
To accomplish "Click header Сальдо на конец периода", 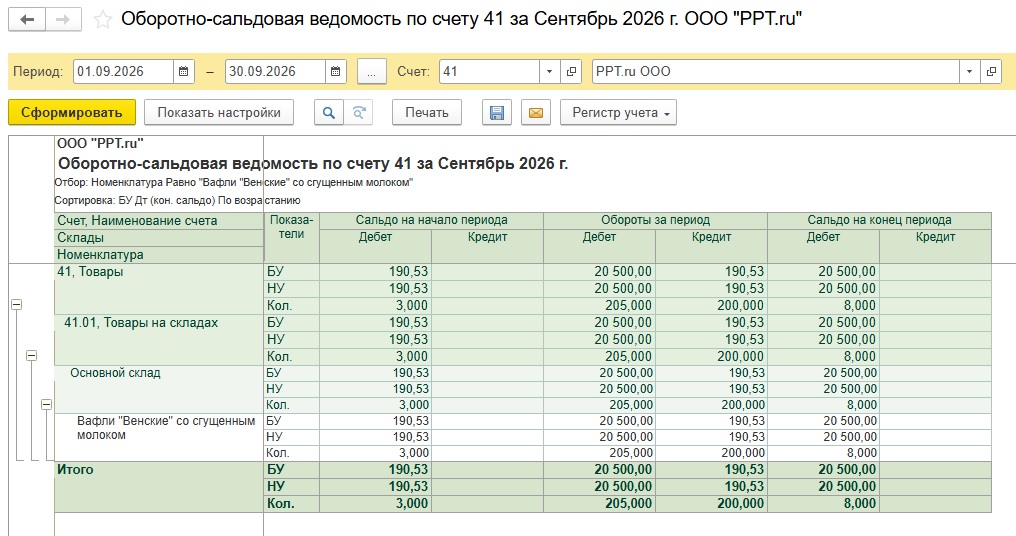I will coord(879,220).
